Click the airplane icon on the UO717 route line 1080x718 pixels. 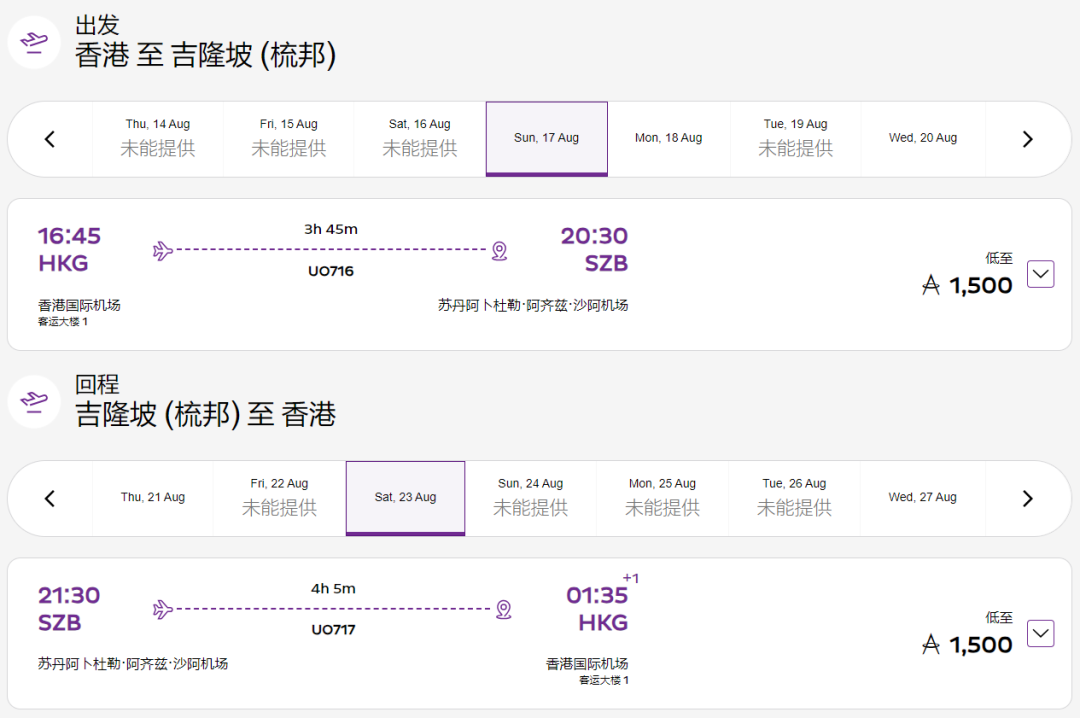[163, 609]
